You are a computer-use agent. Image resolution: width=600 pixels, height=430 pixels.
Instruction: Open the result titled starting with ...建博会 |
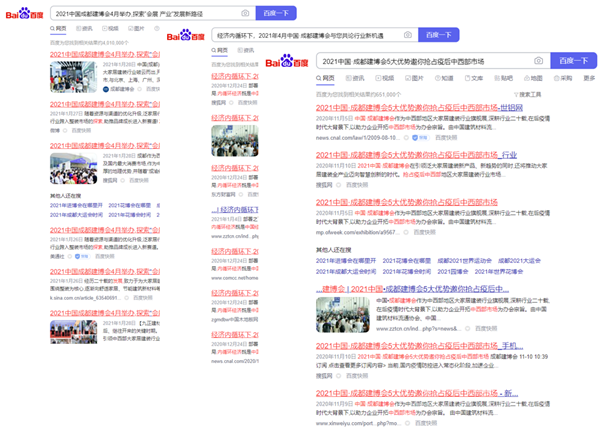(412, 289)
